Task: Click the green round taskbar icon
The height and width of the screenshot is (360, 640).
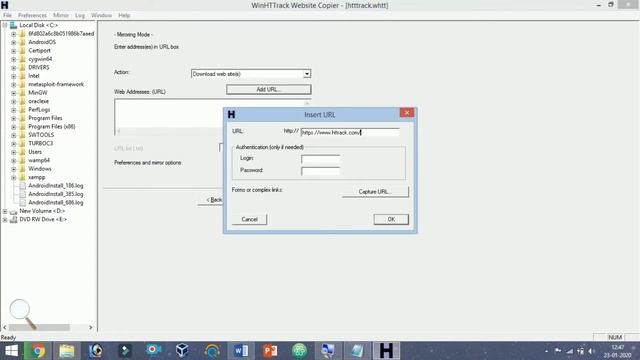Action: click(x=299, y=351)
